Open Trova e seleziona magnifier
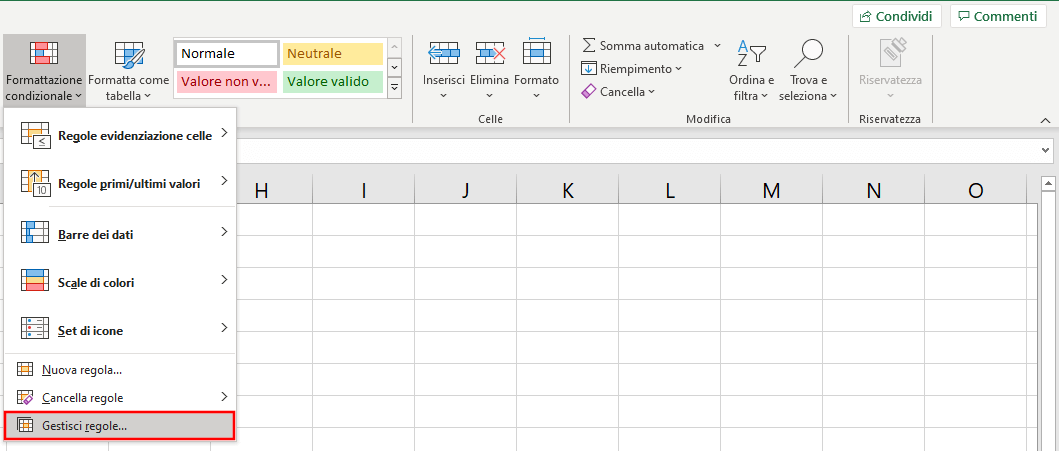The width and height of the screenshot is (1059, 451). (x=808, y=70)
